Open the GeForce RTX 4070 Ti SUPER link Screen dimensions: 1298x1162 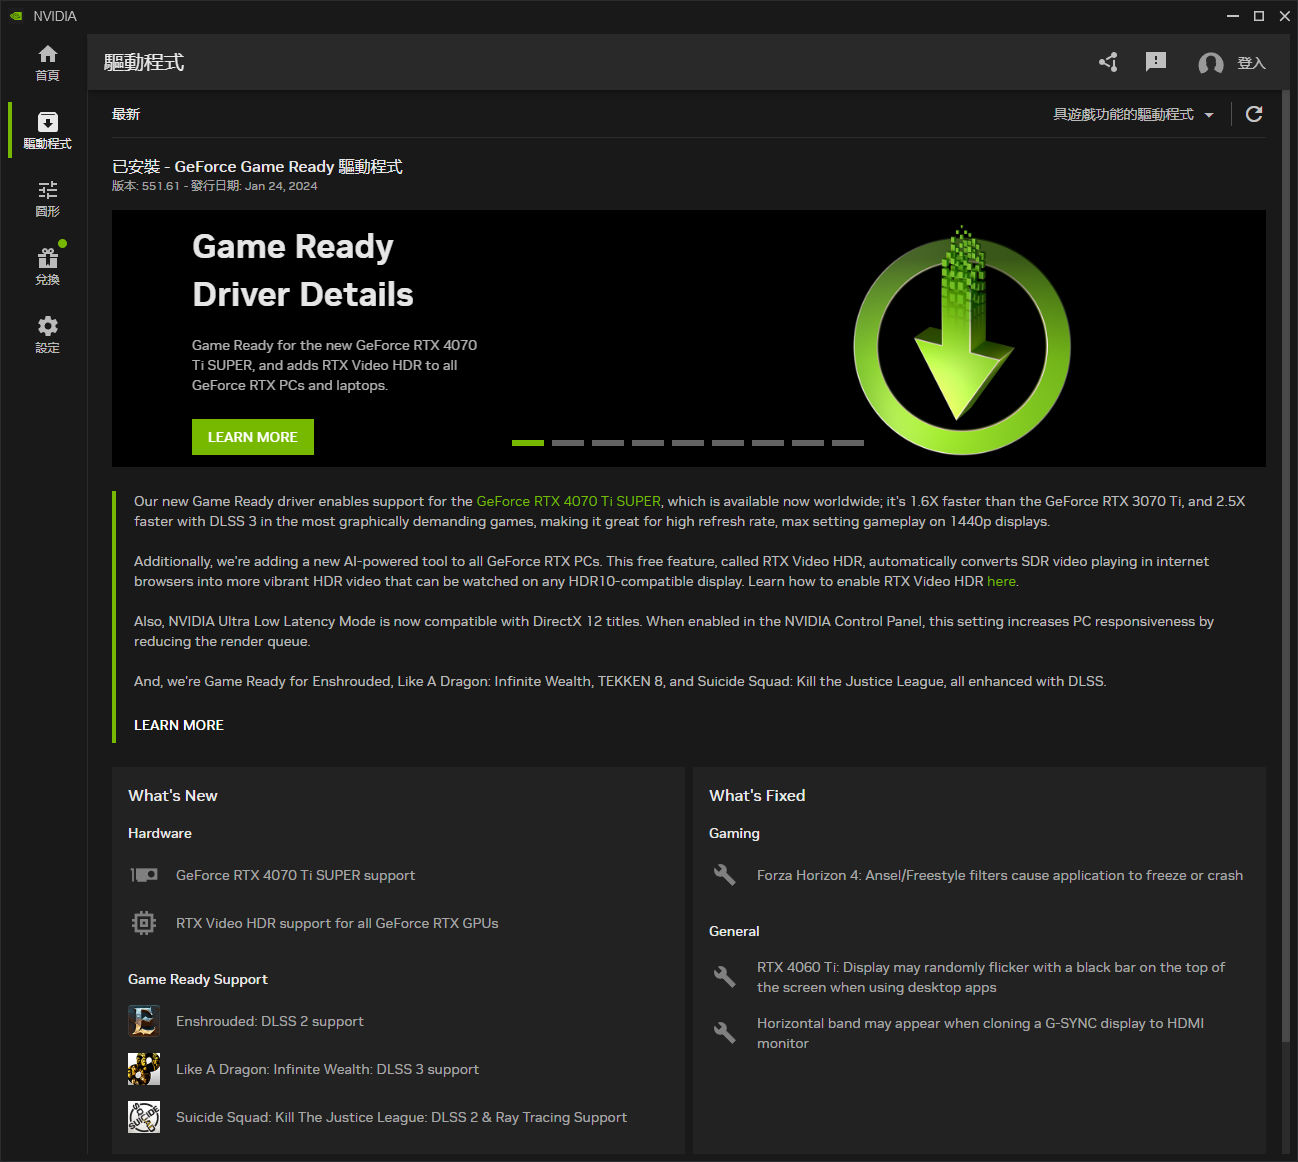tap(568, 501)
